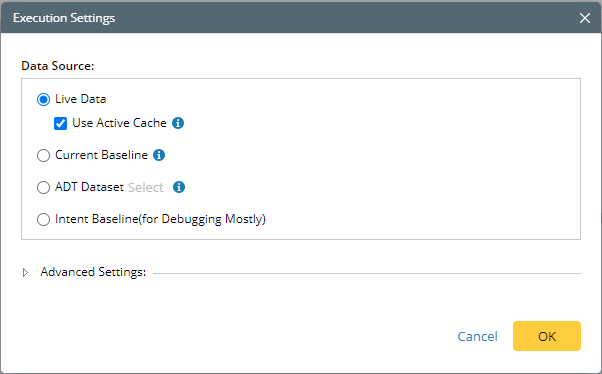602x374 pixels.
Task: Uncheck the Use Active Cache checkbox
Action: pos(60,124)
